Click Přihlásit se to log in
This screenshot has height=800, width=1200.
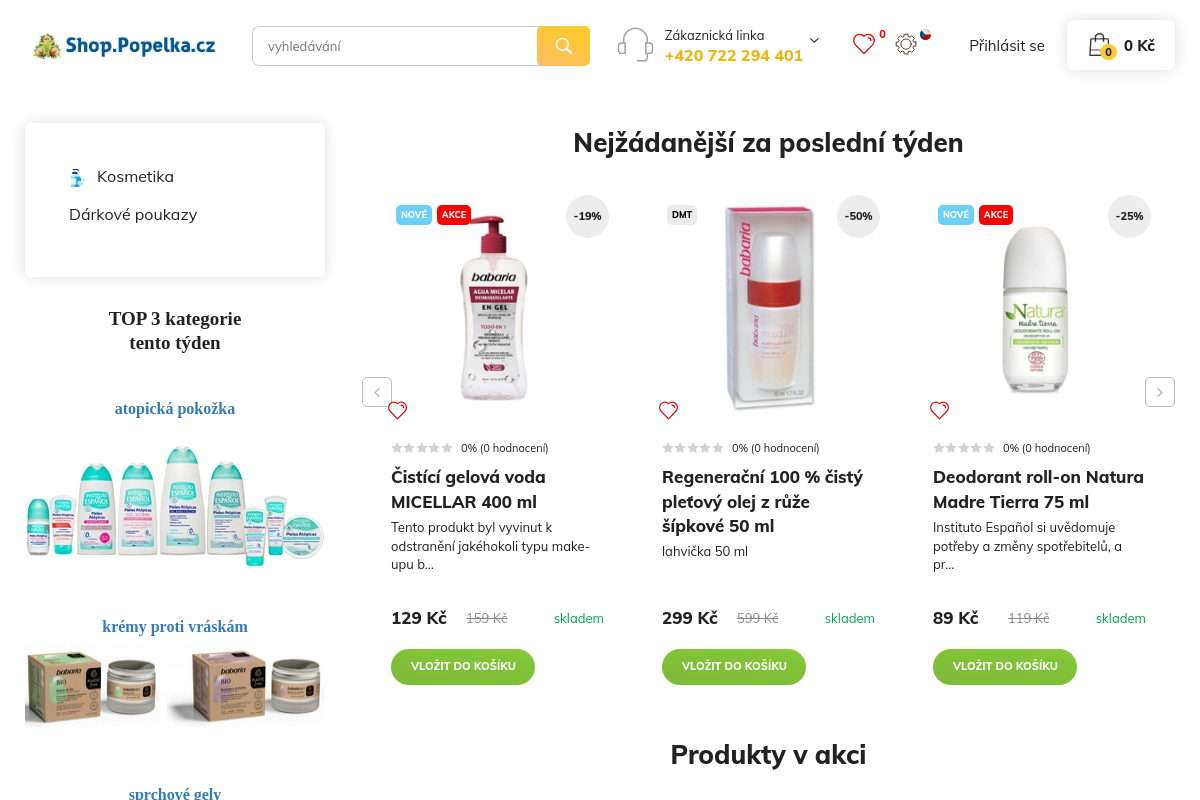point(1007,45)
